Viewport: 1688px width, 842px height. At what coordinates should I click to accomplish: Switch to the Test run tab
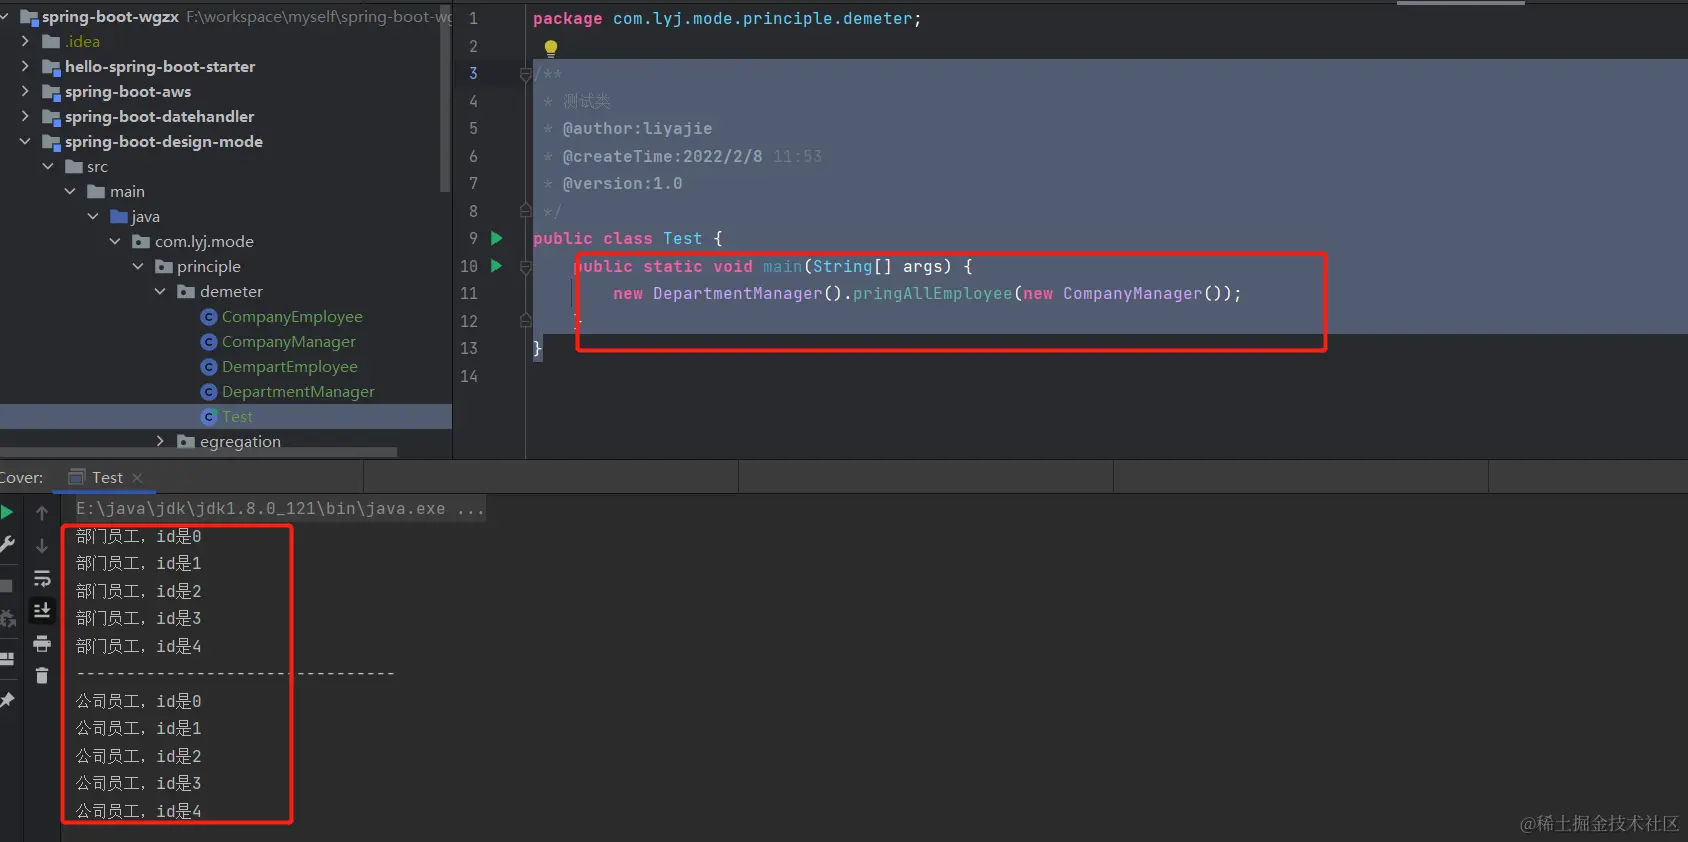coord(107,478)
